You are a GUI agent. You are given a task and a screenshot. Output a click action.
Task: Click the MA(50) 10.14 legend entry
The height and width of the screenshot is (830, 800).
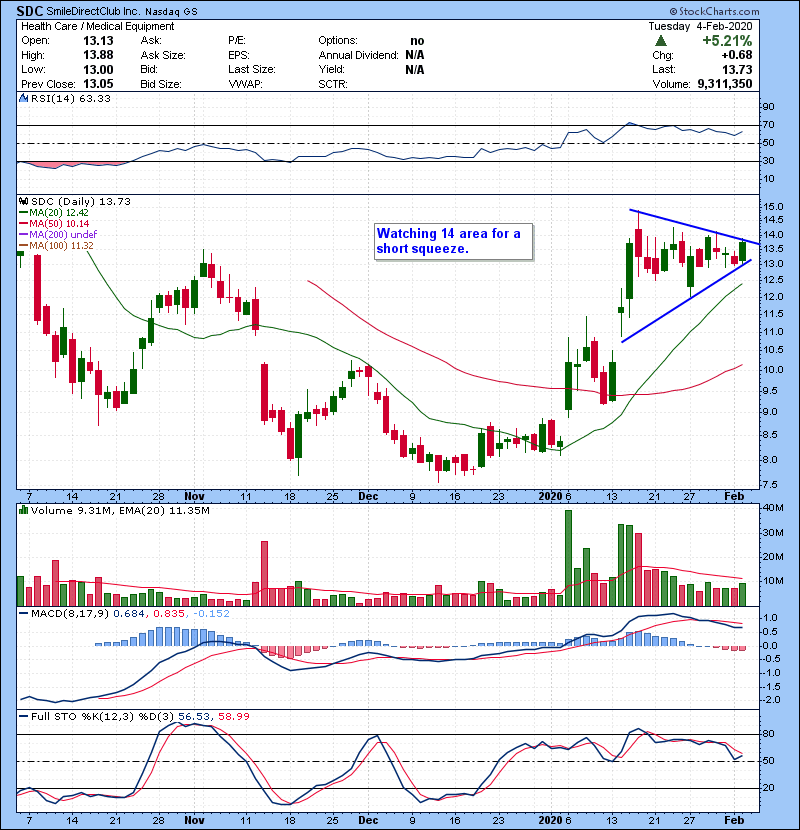coord(54,223)
